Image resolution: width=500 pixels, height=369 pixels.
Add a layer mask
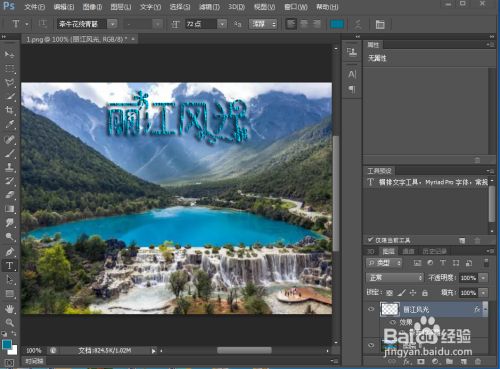point(421,361)
